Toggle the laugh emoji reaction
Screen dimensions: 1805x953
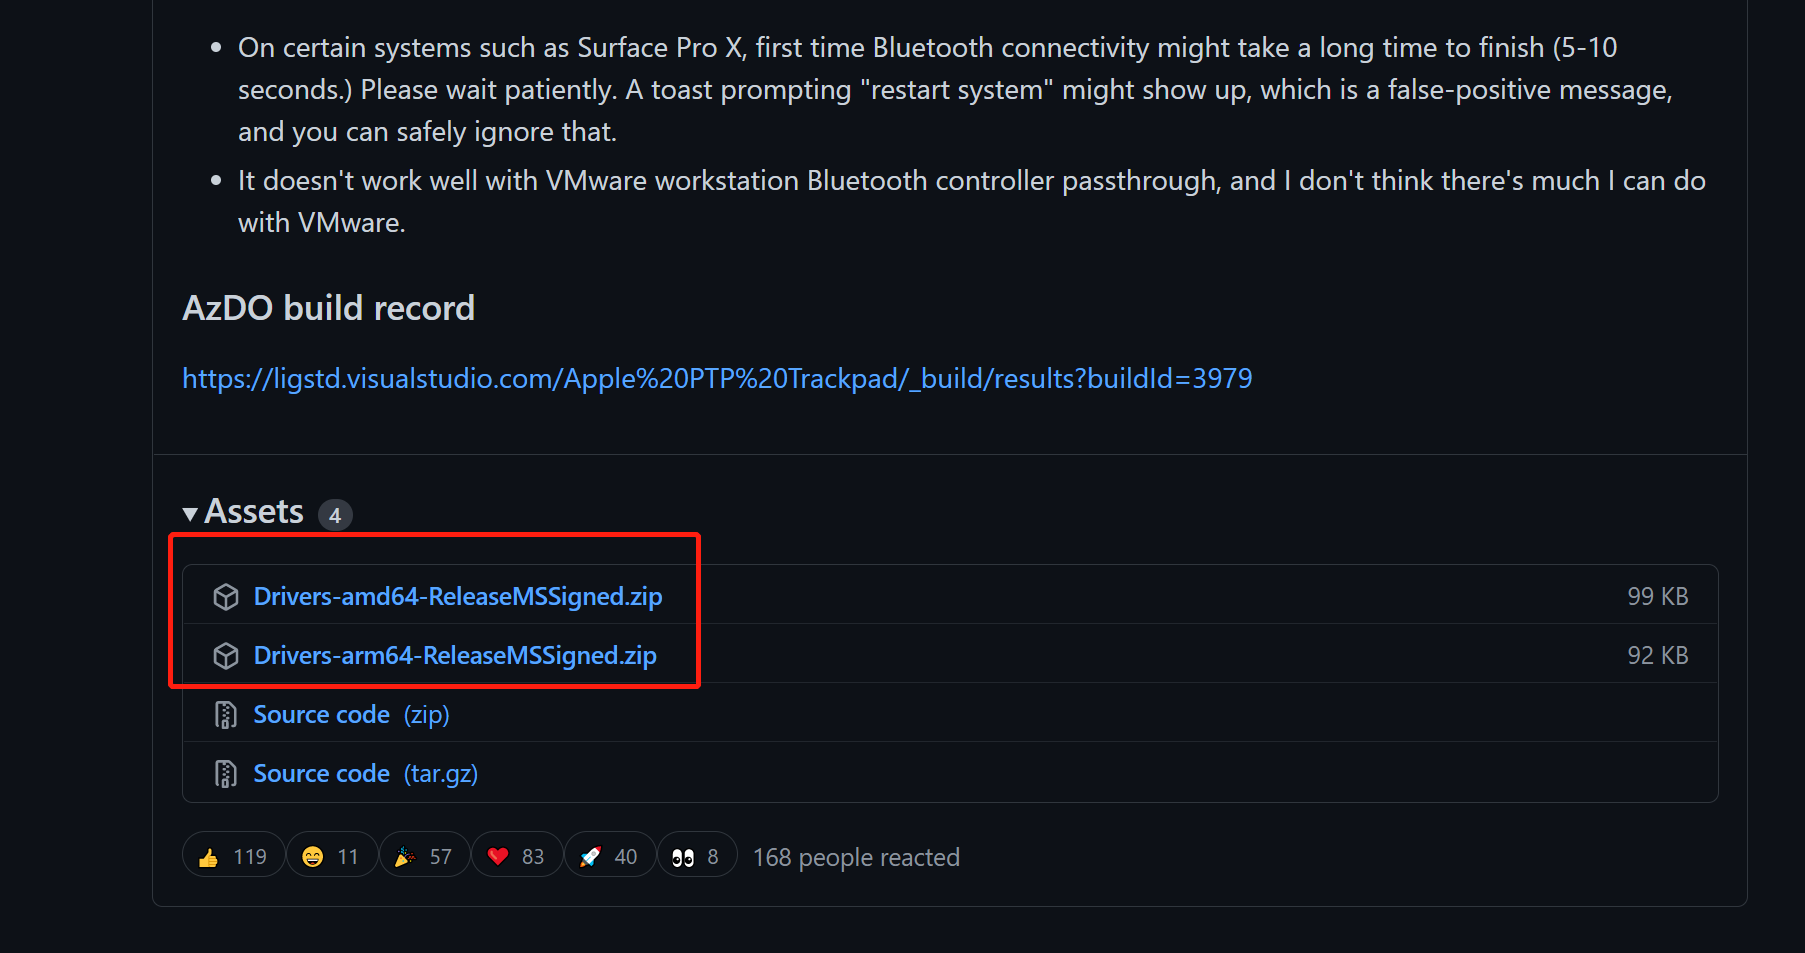(332, 857)
